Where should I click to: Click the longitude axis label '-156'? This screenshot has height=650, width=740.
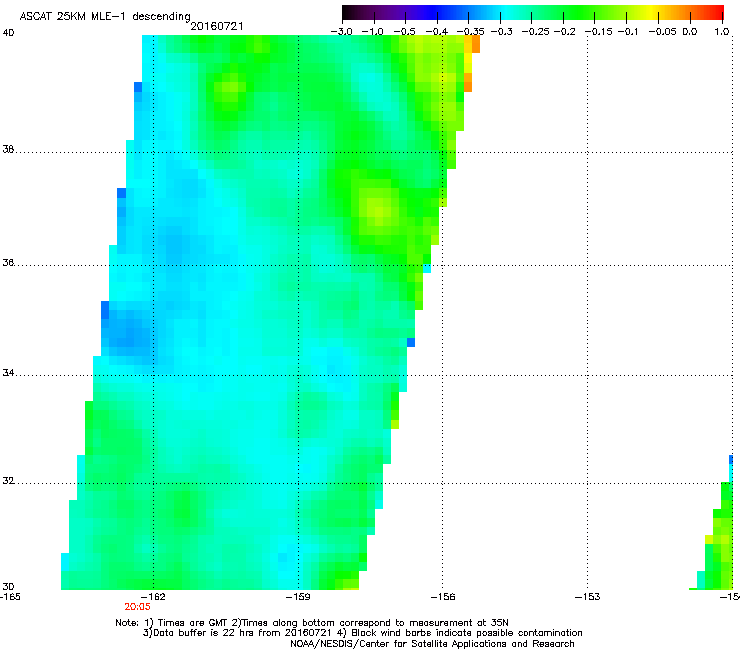[x=444, y=597]
